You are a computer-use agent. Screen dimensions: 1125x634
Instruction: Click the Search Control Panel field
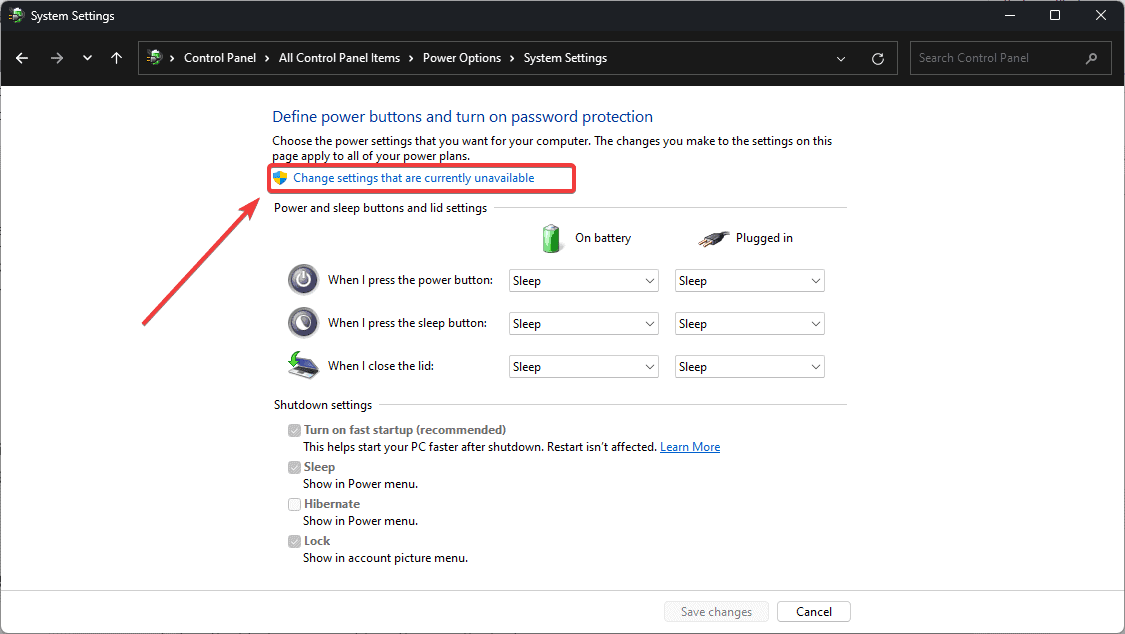[1010, 58]
